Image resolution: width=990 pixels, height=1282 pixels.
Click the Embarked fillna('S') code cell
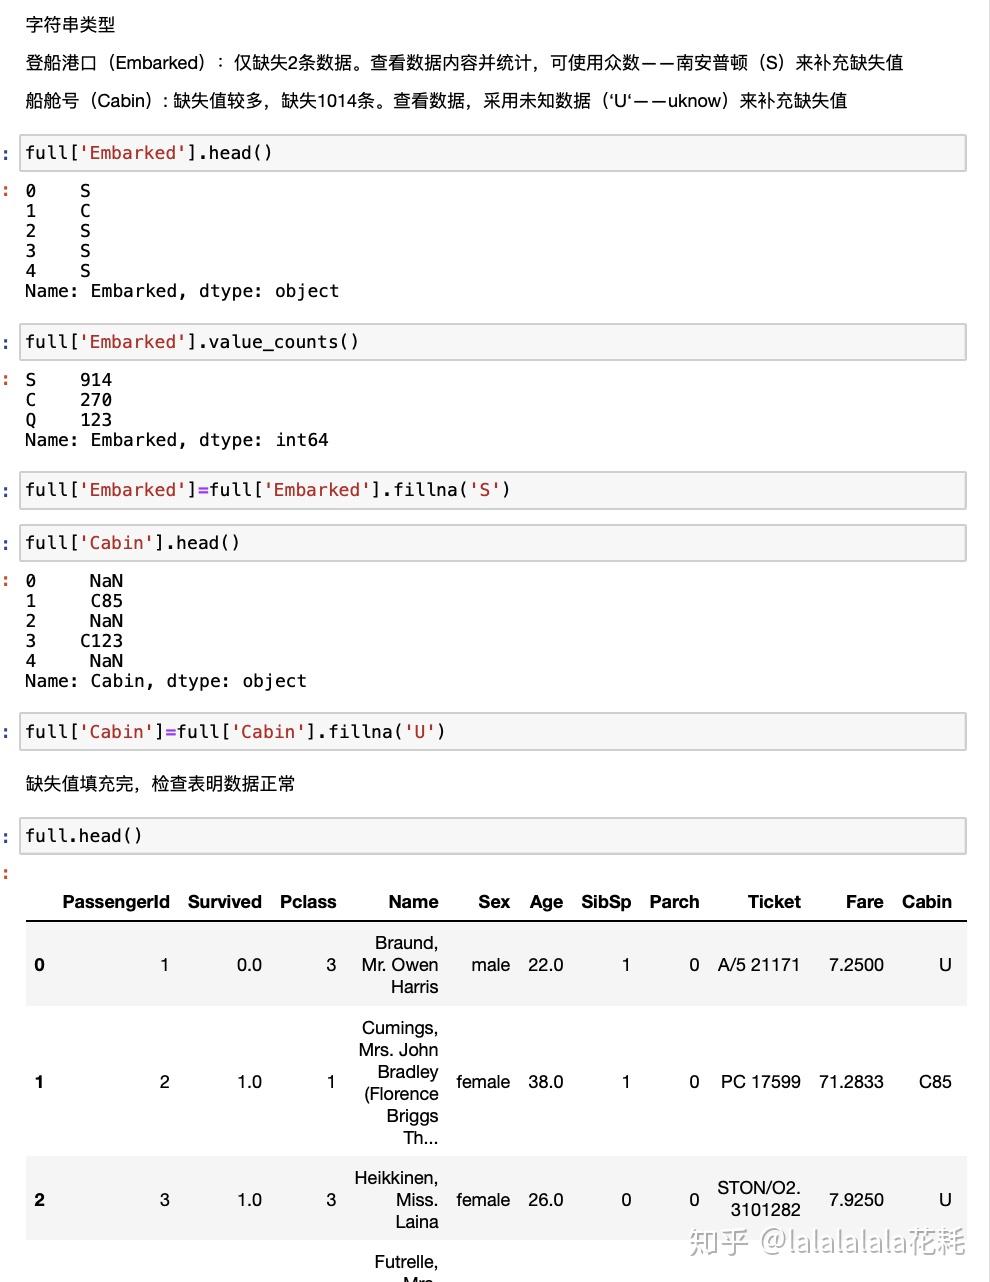coord(493,490)
